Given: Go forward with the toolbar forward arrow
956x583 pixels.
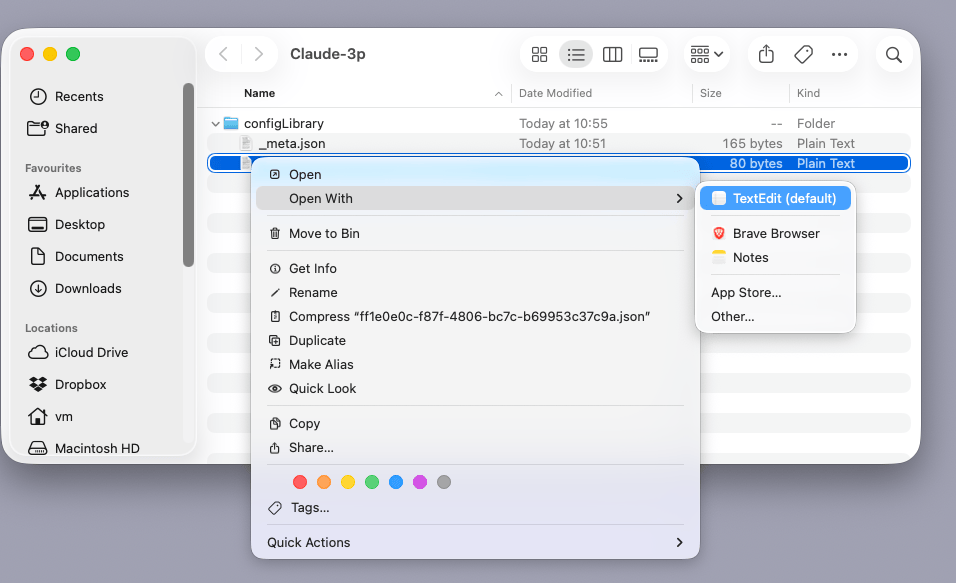Looking at the screenshot, I should point(259,54).
